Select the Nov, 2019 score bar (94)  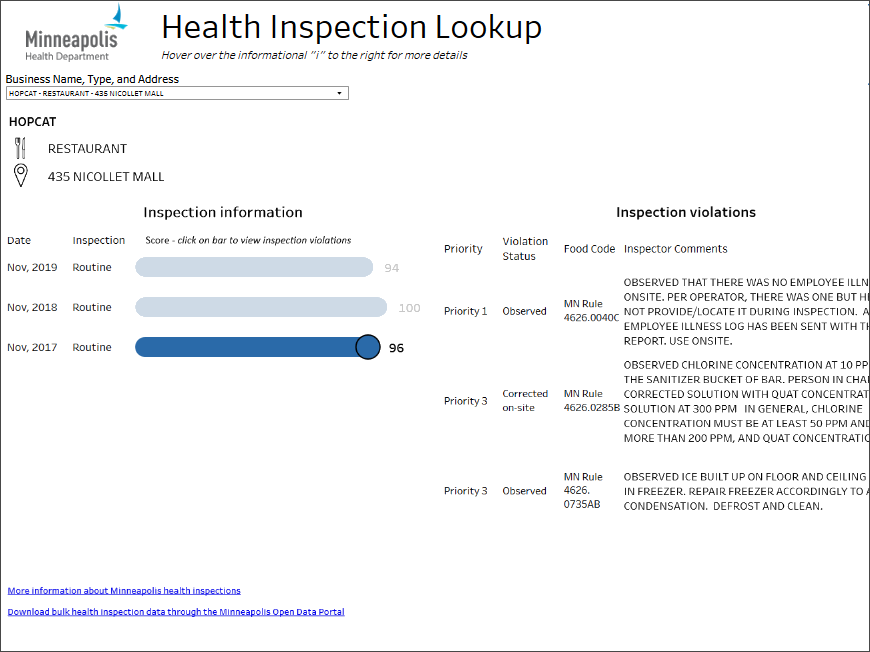[x=254, y=267]
